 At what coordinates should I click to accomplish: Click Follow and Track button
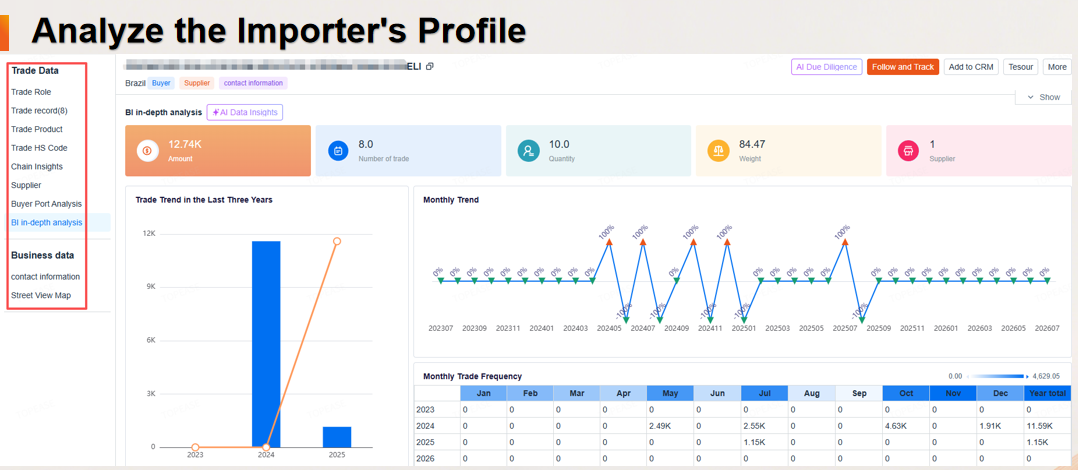point(903,67)
